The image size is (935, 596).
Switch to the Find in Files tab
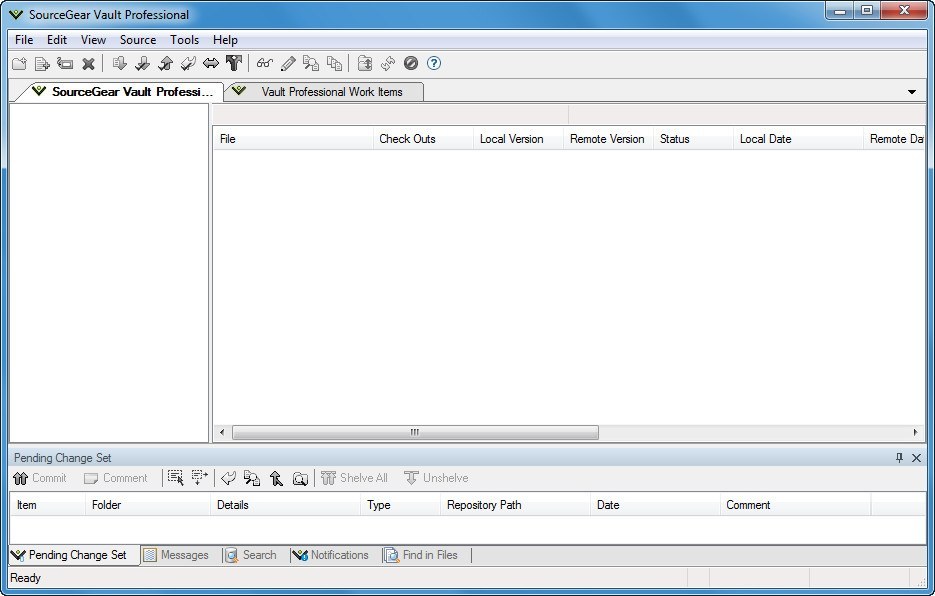point(422,555)
